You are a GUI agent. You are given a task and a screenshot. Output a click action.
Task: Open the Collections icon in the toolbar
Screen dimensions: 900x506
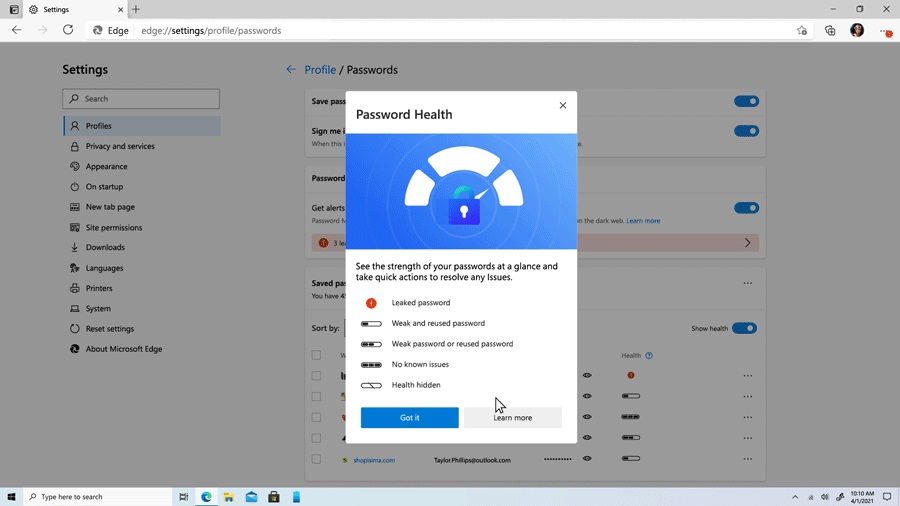click(830, 31)
